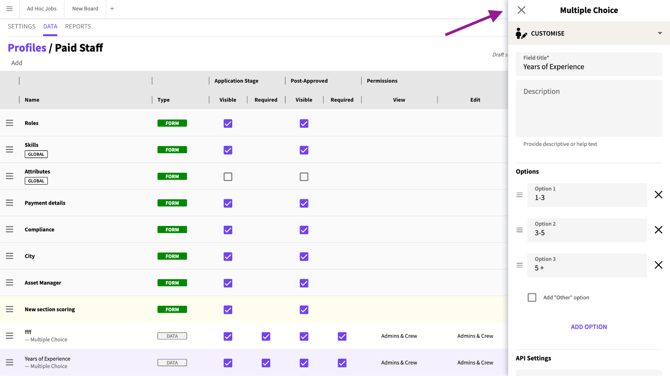Image resolution: width=670 pixels, height=376 pixels.
Task: Uncheck Years of Experience Application Required checkbox
Action: point(266,363)
